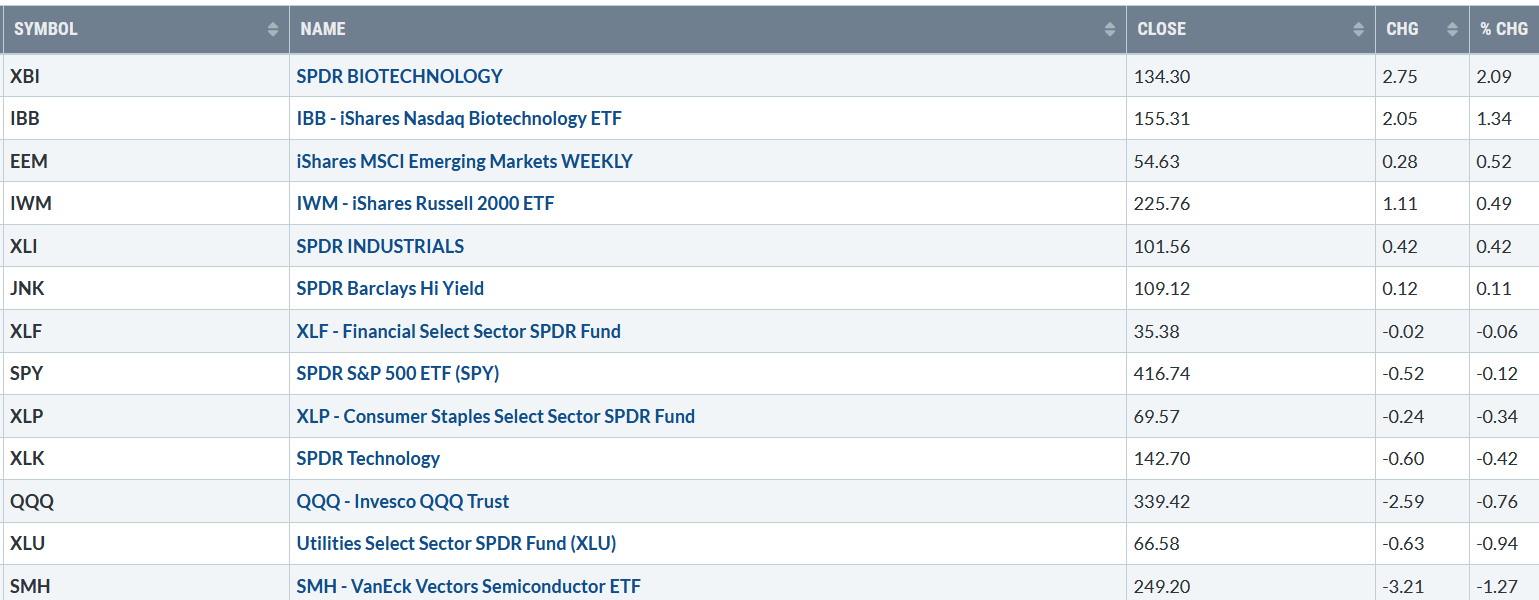Open SPDR Technology link
Image resolution: width=1539 pixels, height=600 pixels.
pos(368,458)
